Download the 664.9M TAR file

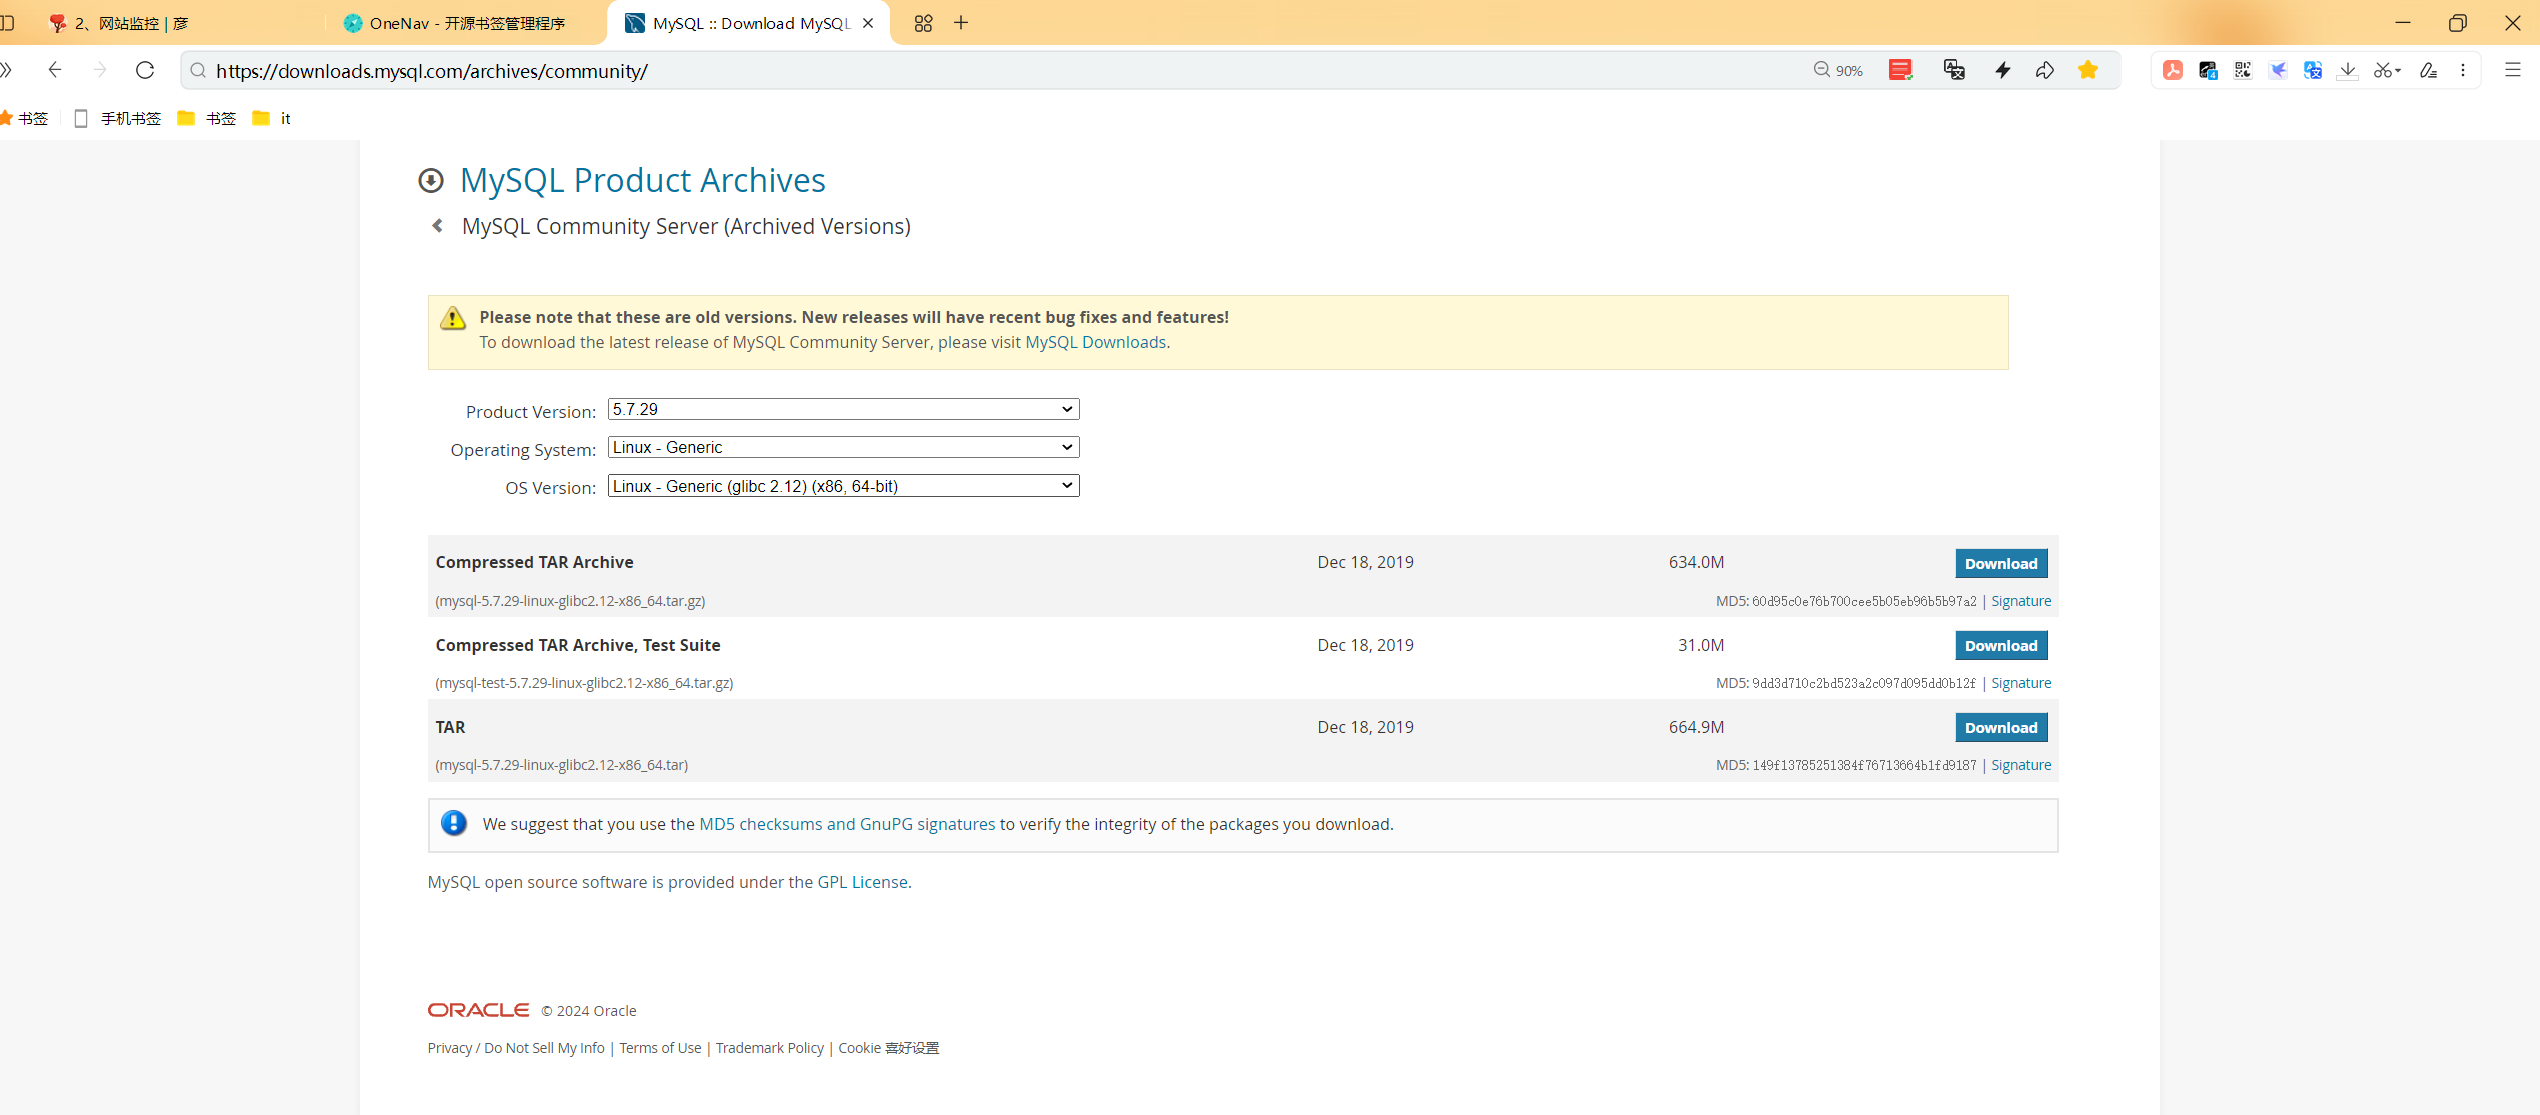coord(2001,727)
